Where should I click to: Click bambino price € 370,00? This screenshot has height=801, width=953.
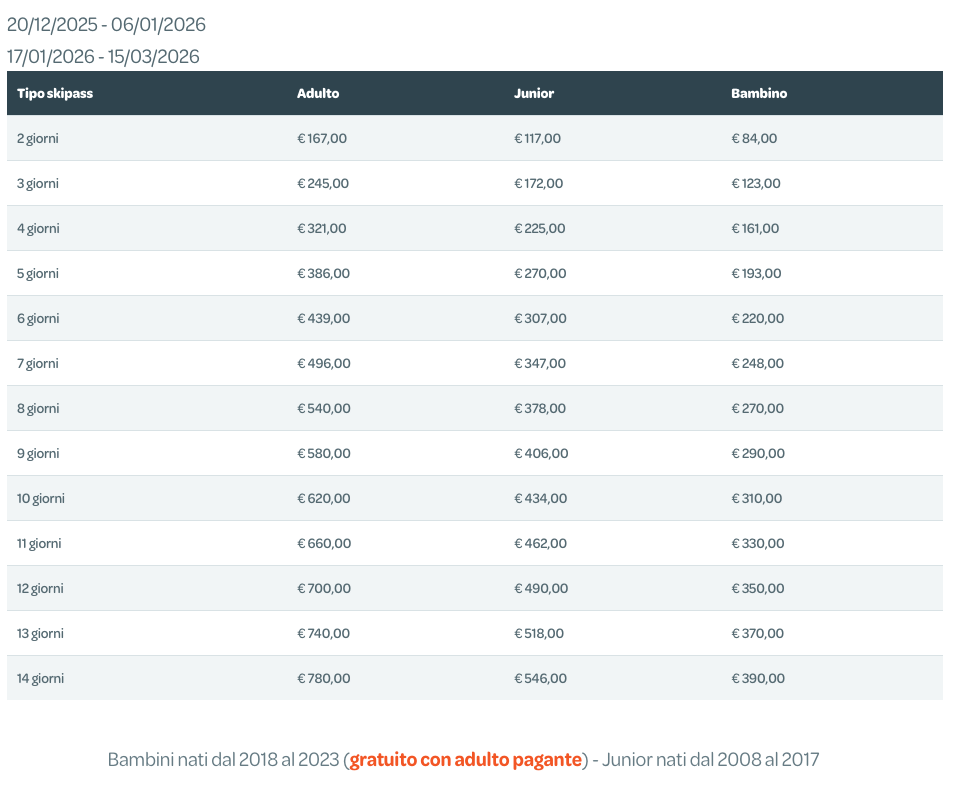coord(758,633)
